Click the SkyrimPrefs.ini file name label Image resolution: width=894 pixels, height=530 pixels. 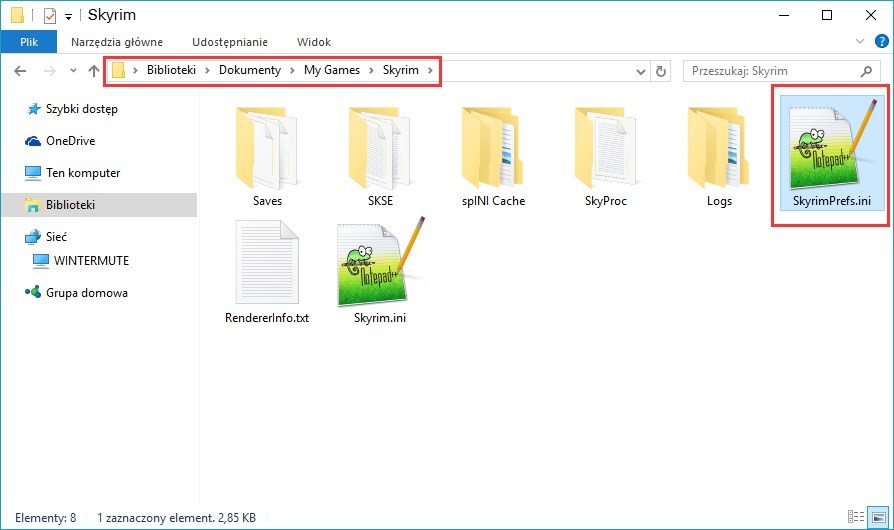pos(831,201)
